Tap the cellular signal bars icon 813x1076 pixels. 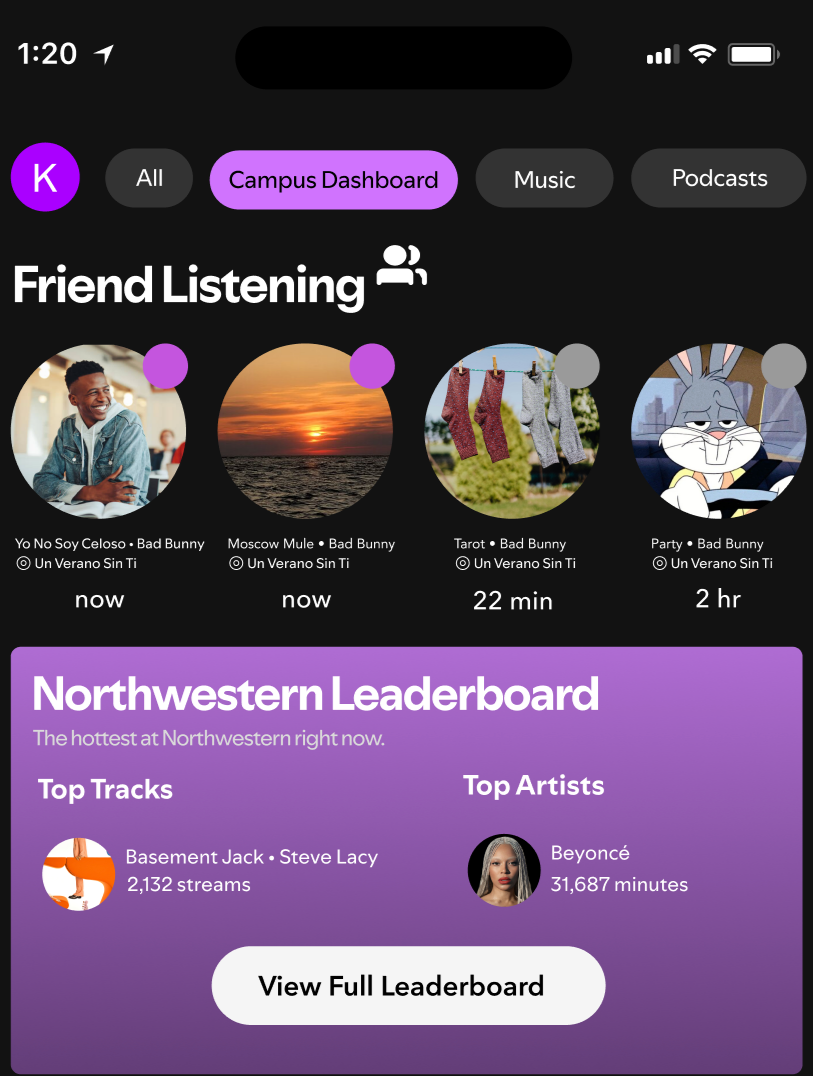click(663, 54)
